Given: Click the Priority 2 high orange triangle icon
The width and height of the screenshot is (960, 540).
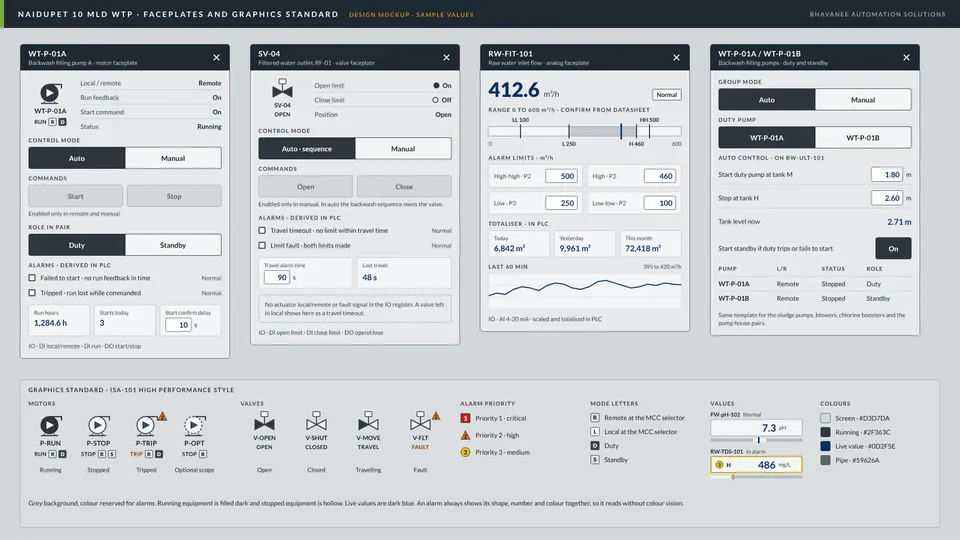Looking at the screenshot, I should click(x=465, y=435).
